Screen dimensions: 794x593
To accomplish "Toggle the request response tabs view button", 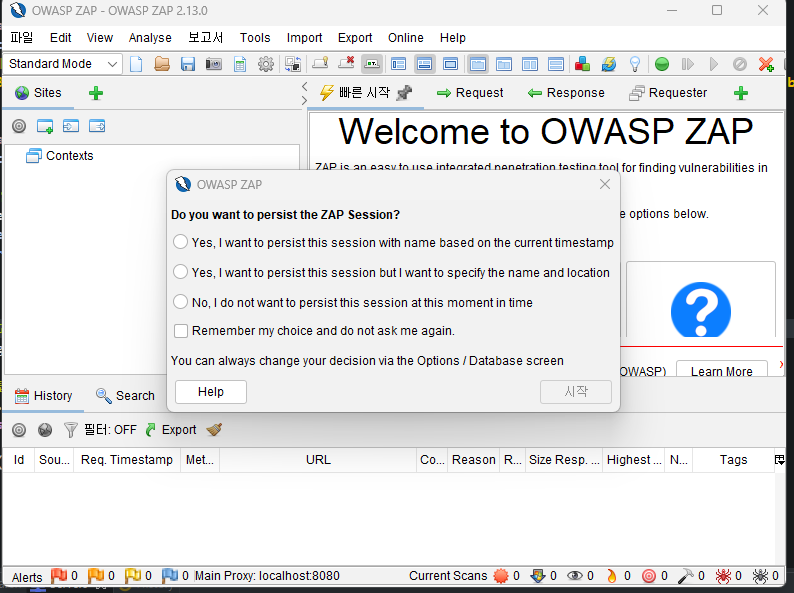I will tap(478, 64).
